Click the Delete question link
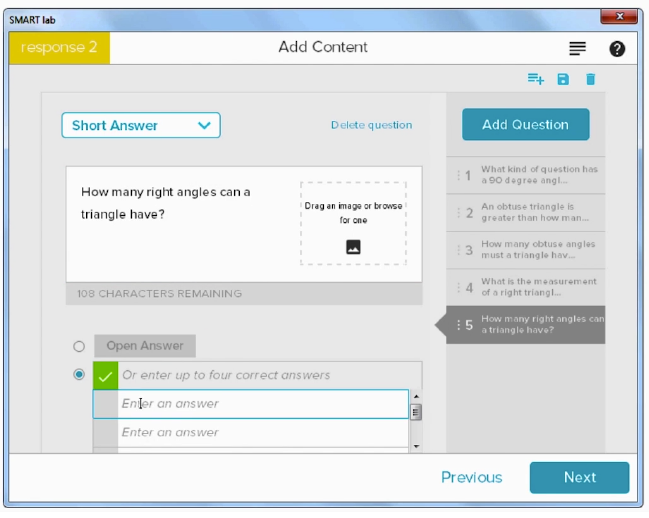The height and width of the screenshot is (518, 649). (x=371, y=125)
